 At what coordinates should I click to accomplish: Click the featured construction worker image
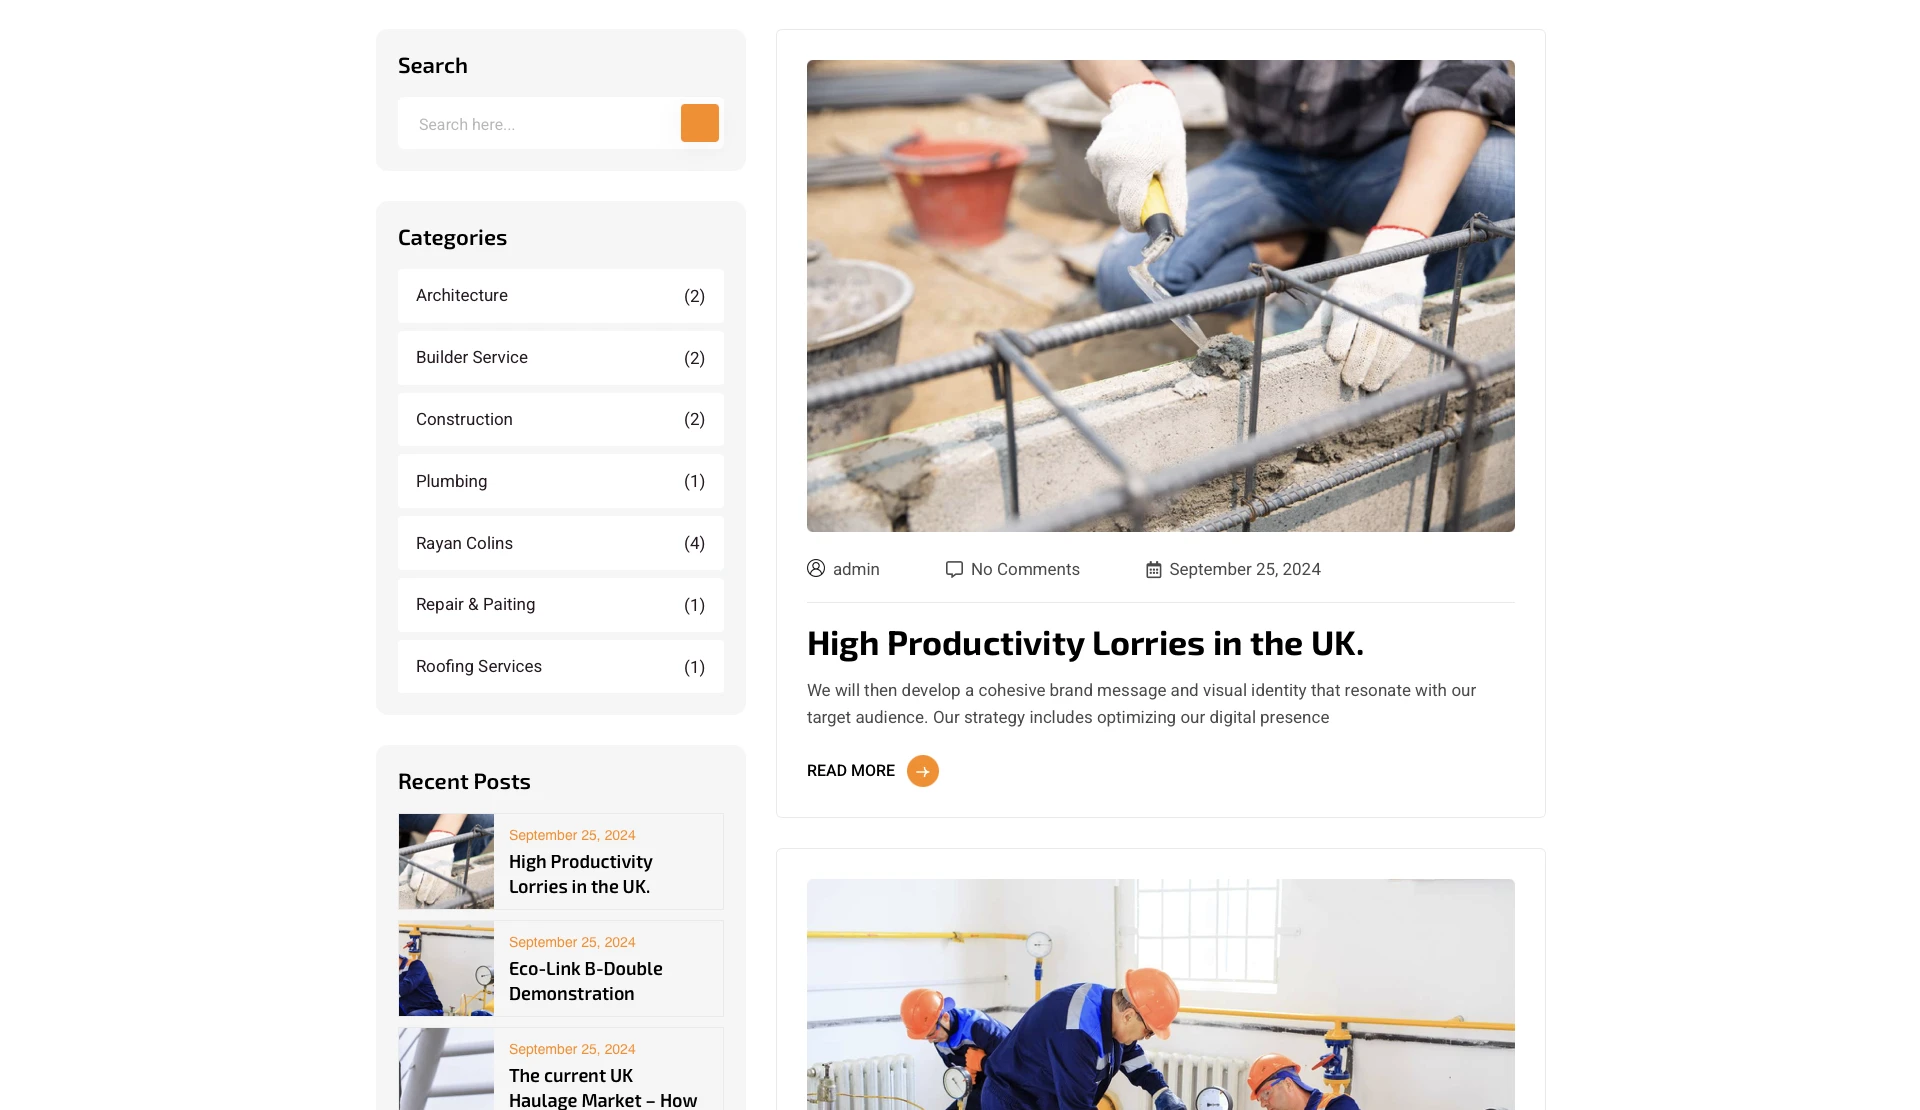point(1161,296)
